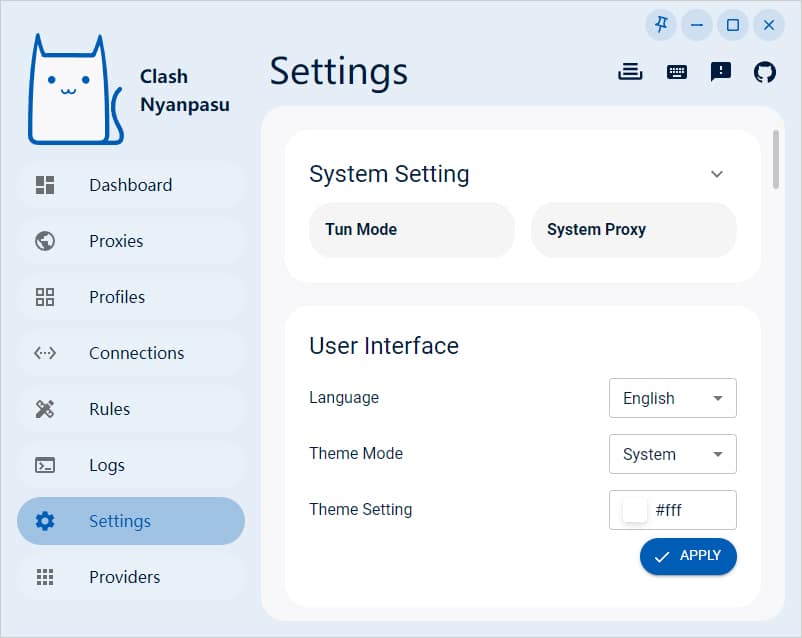Open the GitHub repository icon
This screenshot has height=638, width=802.
(764, 72)
